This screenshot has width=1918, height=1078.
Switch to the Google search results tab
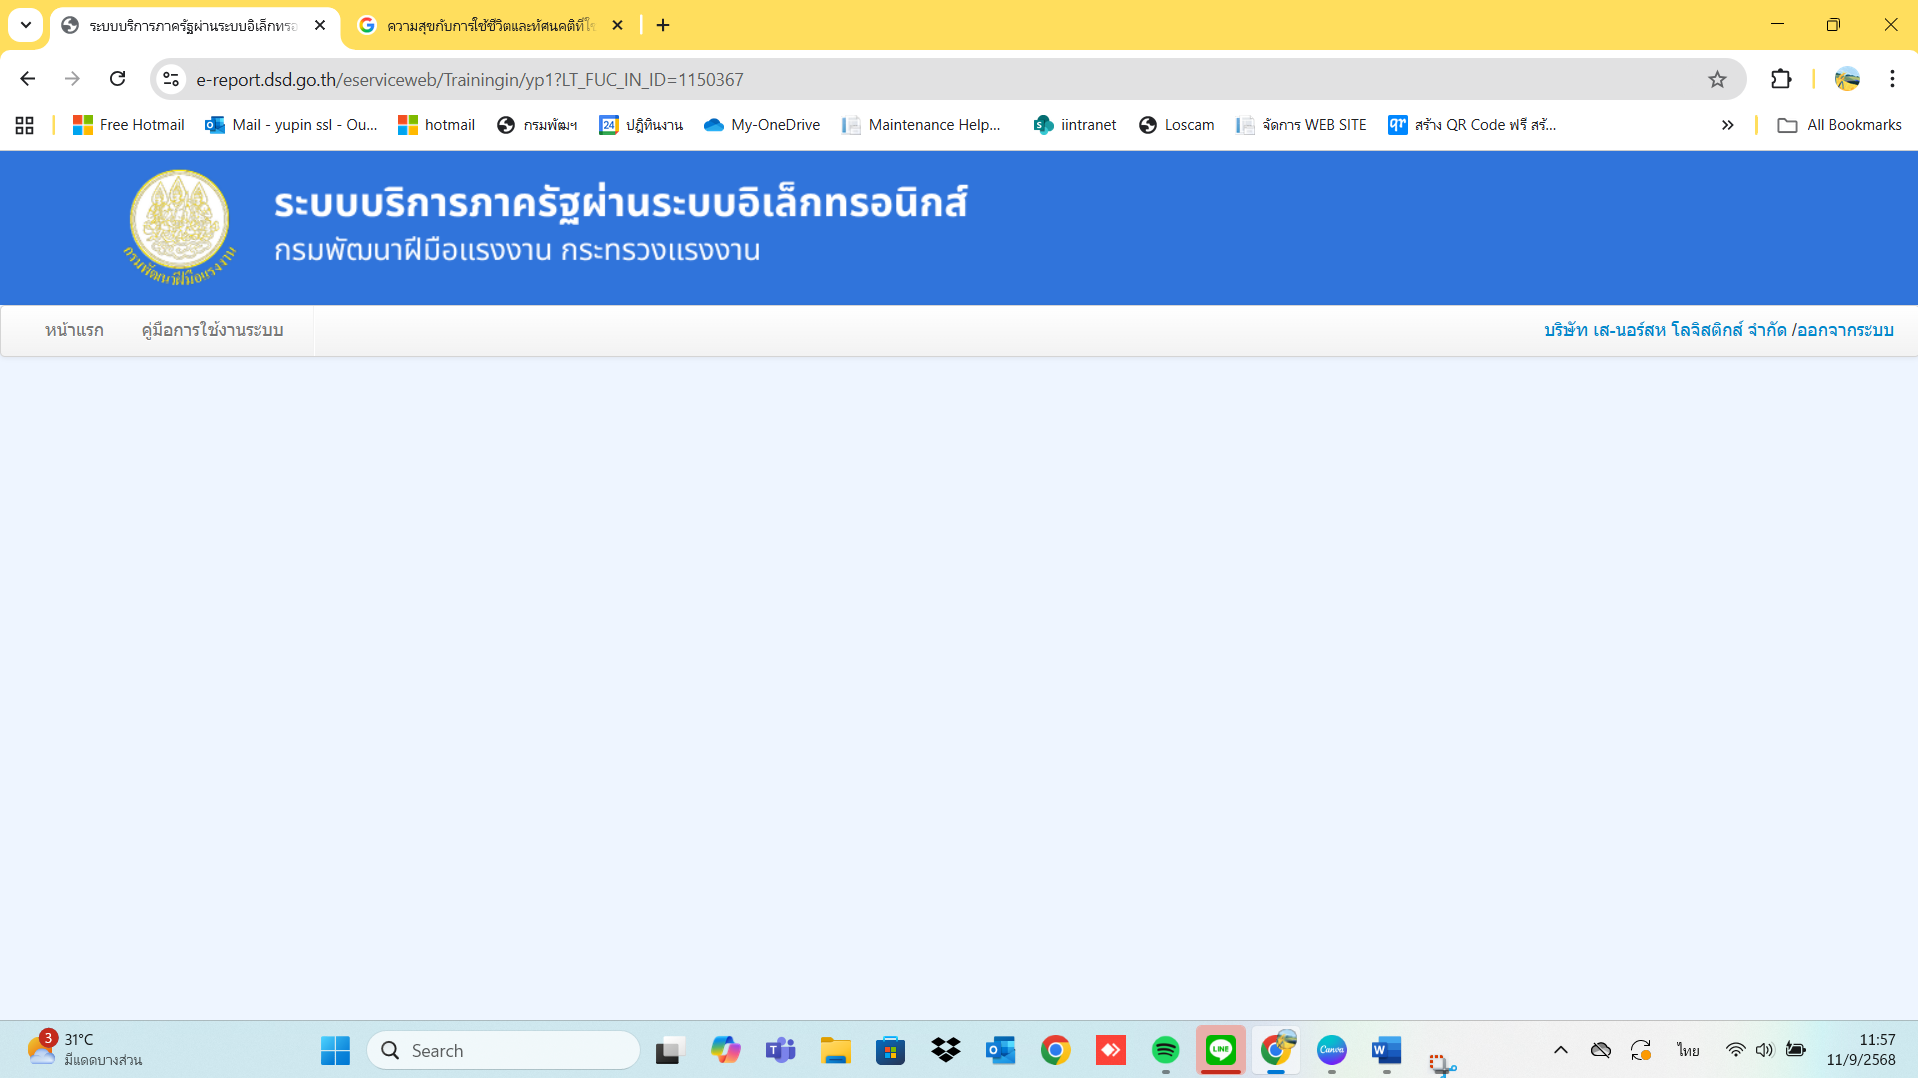pos(491,26)
